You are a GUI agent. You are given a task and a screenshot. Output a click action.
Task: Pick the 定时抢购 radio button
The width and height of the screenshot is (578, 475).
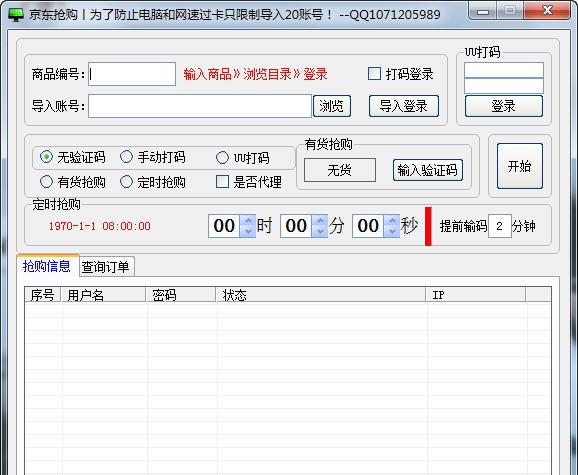[126, 182]
